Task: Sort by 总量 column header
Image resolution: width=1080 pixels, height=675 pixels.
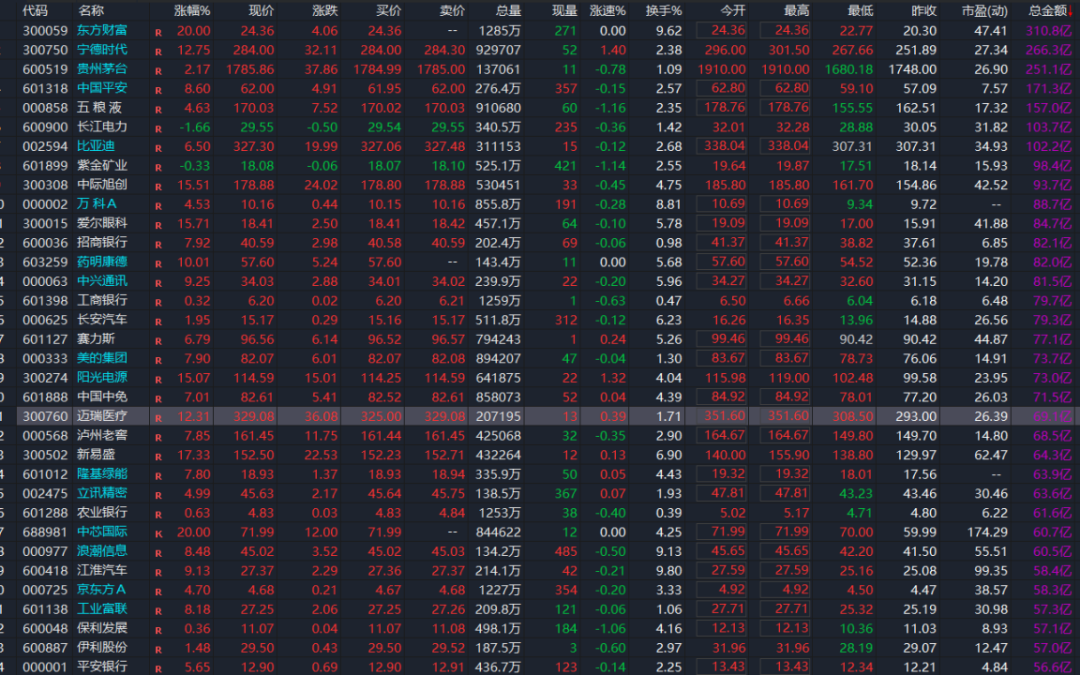Action: [508, 10]
